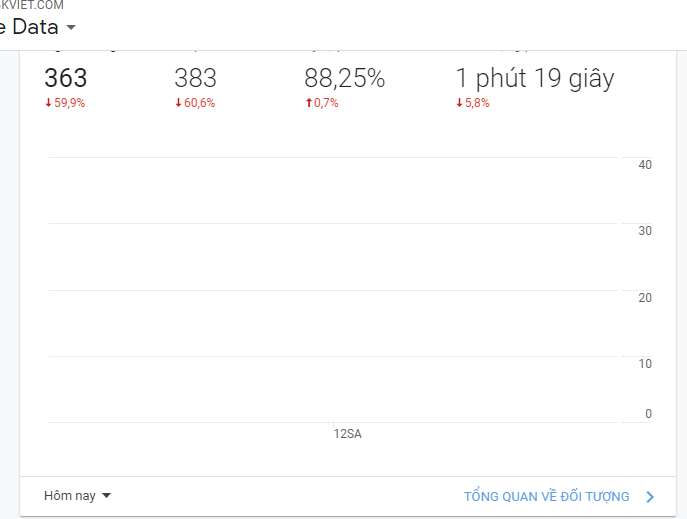Screen dimensions: 687x519
Task: Click the red down arrow beside 5,8%
Action: coord(459,102)
